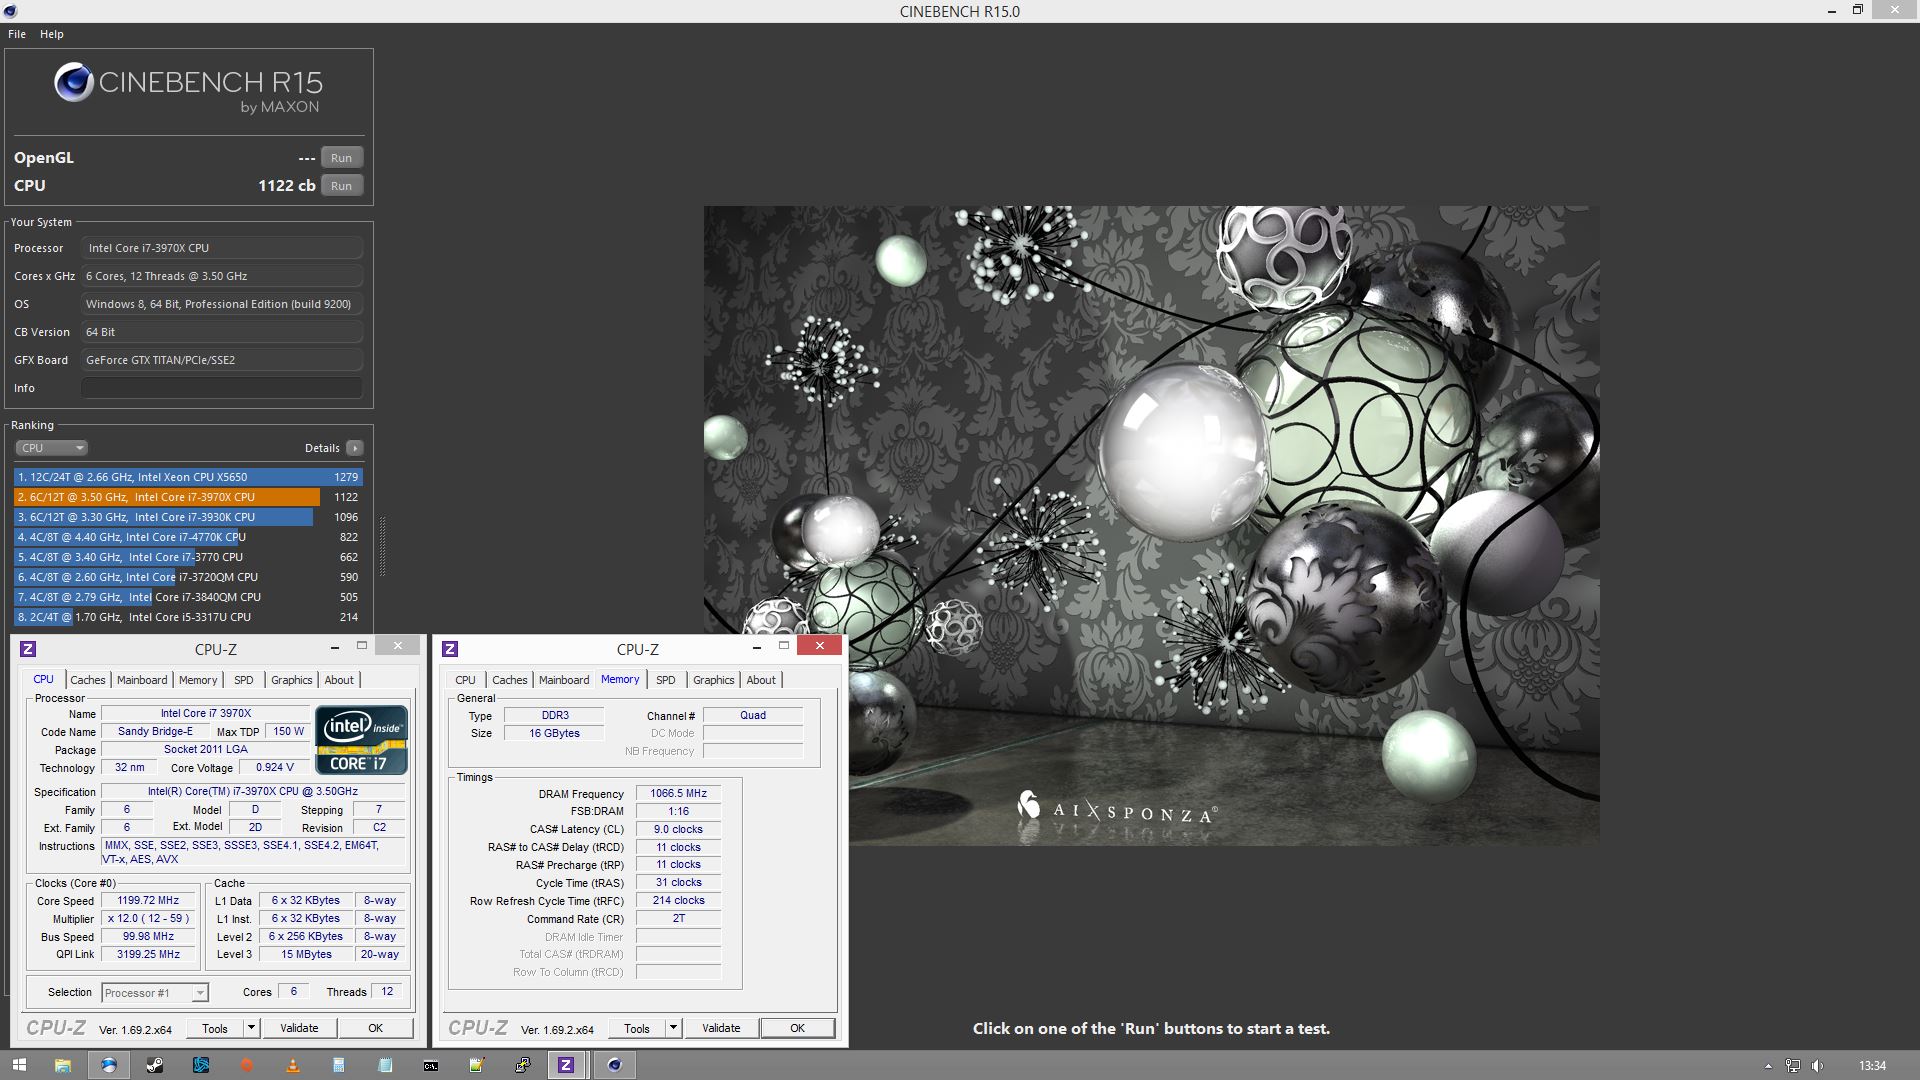Click OK in the right CPU-Z window
The height and width of the screenshot is (1080, 1920).
click(x=797, y=1028)
